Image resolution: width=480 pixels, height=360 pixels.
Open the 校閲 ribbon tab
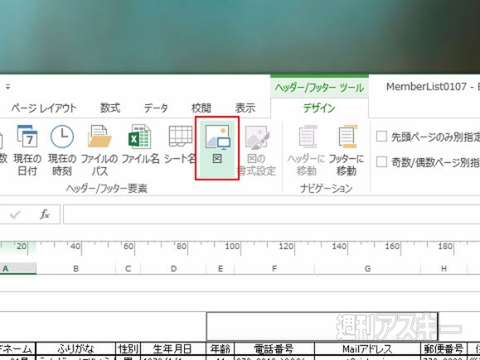[x=201, y=108]
